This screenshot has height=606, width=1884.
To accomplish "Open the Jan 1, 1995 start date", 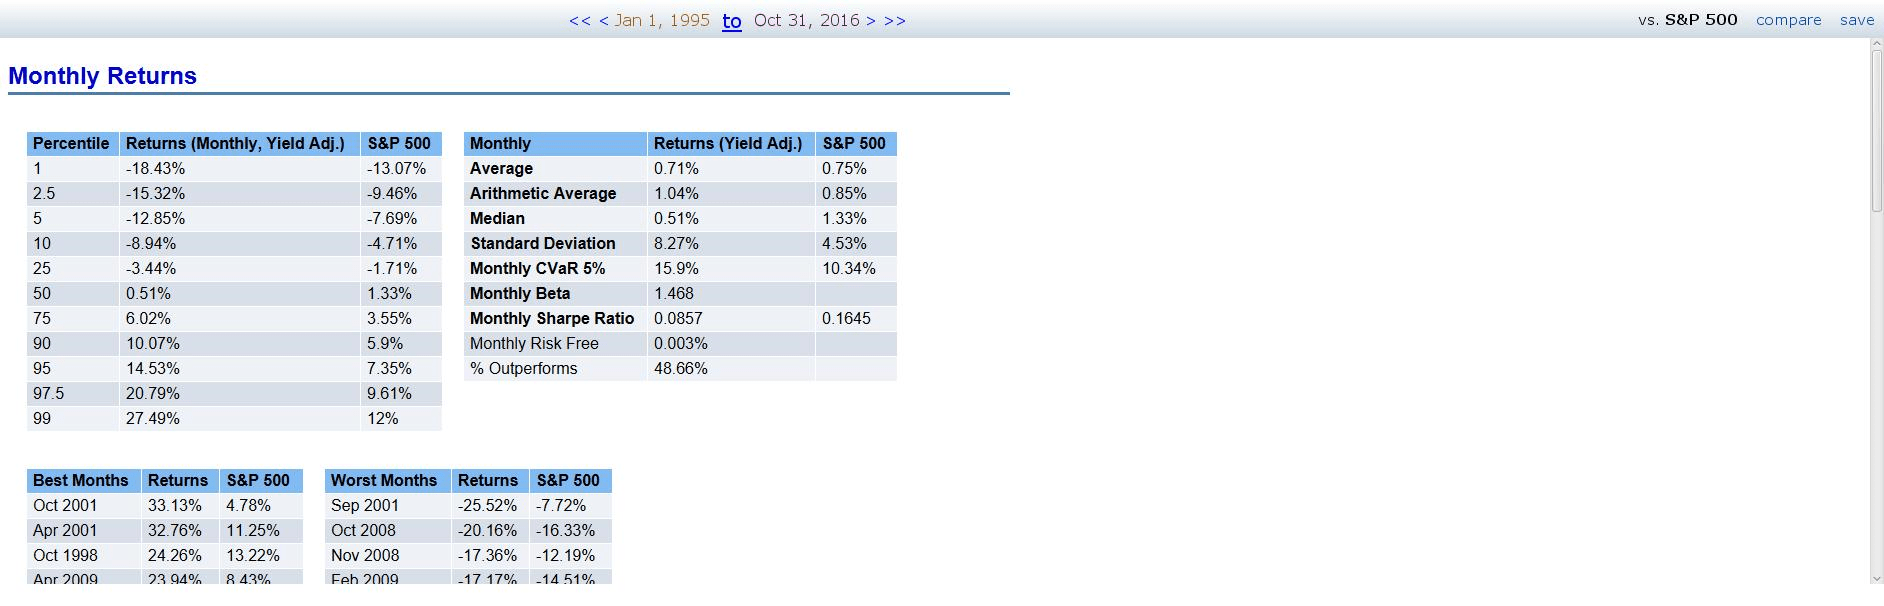I will click(662, 21).
